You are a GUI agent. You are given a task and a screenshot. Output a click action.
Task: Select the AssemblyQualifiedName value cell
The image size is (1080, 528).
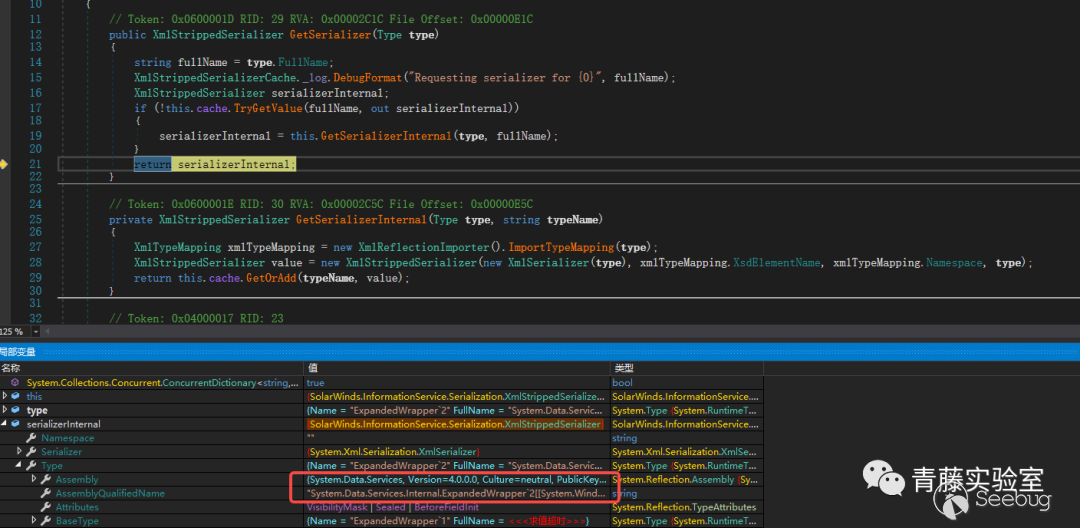455,494
